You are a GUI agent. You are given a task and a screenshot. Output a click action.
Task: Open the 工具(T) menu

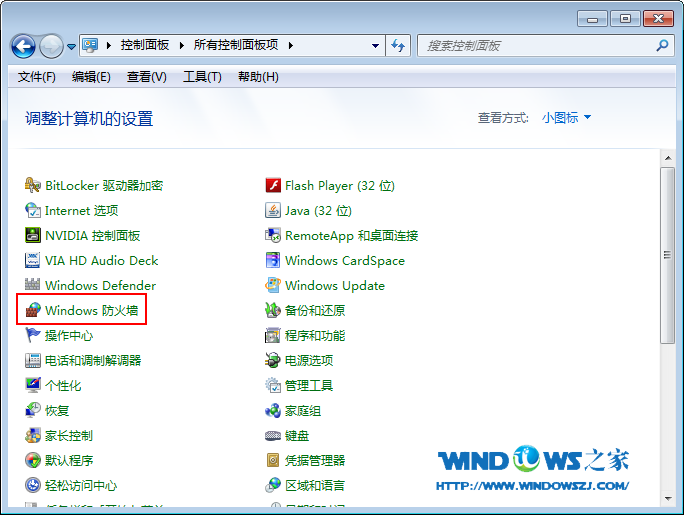click(202, 77)
